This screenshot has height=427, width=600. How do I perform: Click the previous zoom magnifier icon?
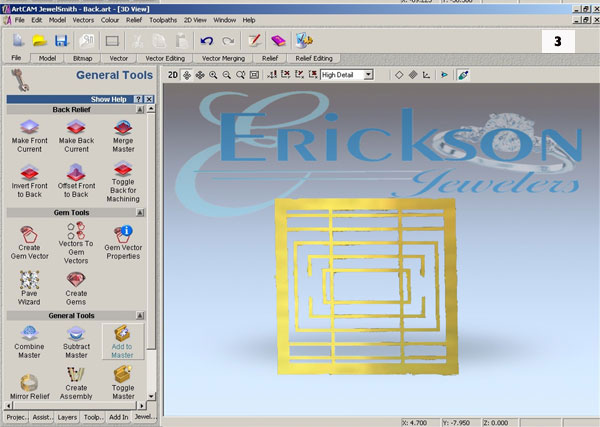pos(240,75)
